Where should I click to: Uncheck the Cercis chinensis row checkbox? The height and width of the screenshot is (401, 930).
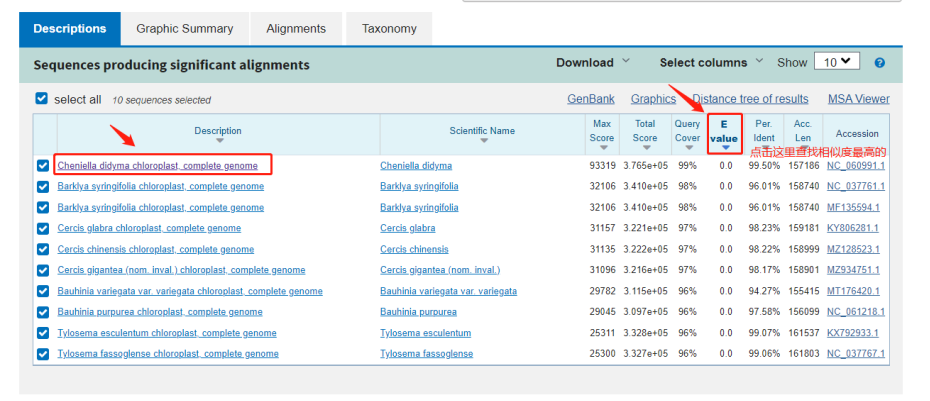(x=43, y=249)
